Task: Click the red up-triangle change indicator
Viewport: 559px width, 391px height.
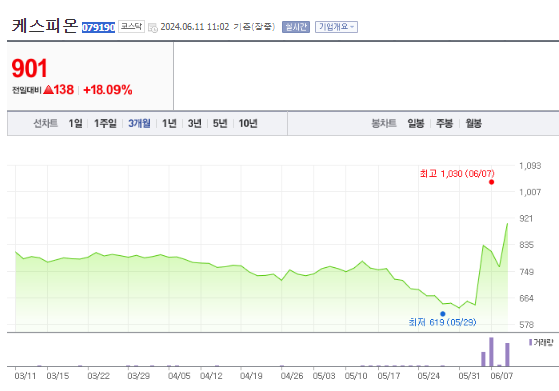Action: 48,89
